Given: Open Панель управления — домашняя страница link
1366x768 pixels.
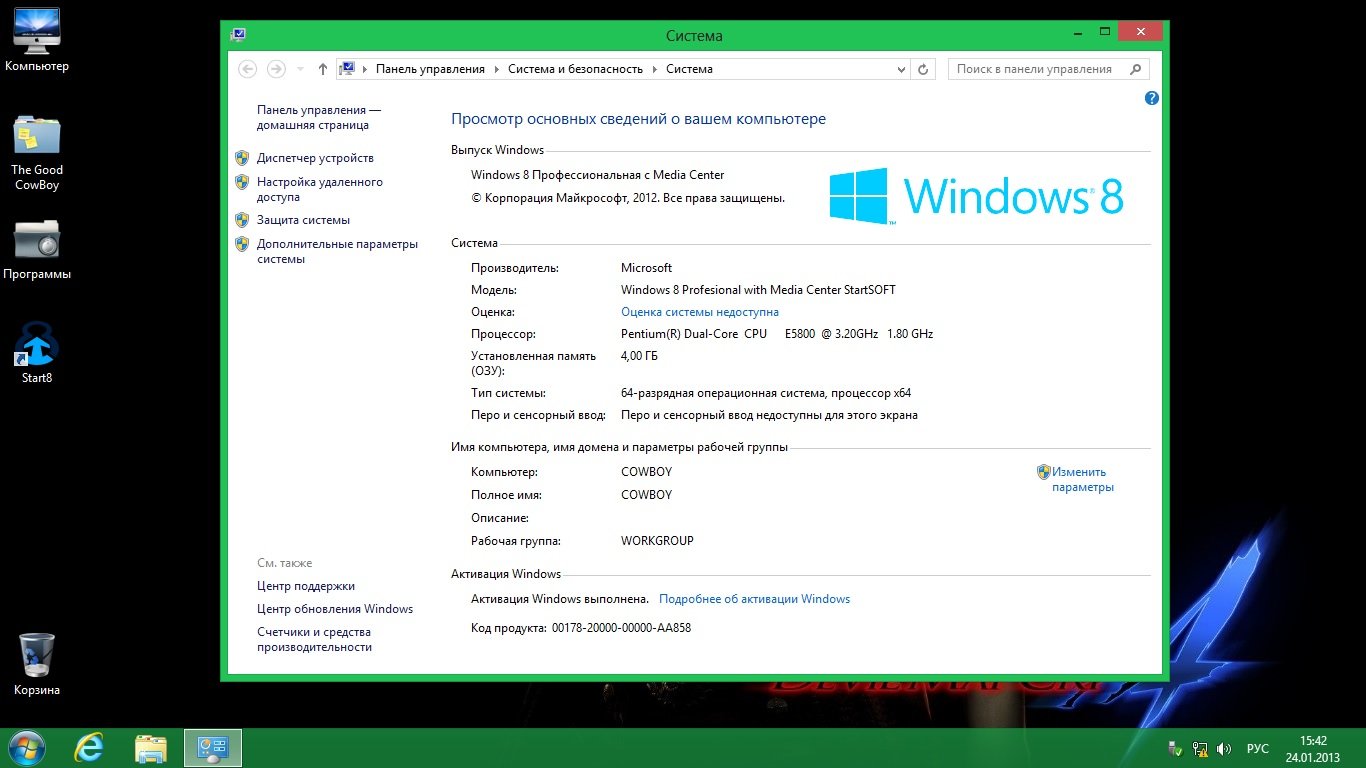Looking at the screenshot, I should coord(319,118).
